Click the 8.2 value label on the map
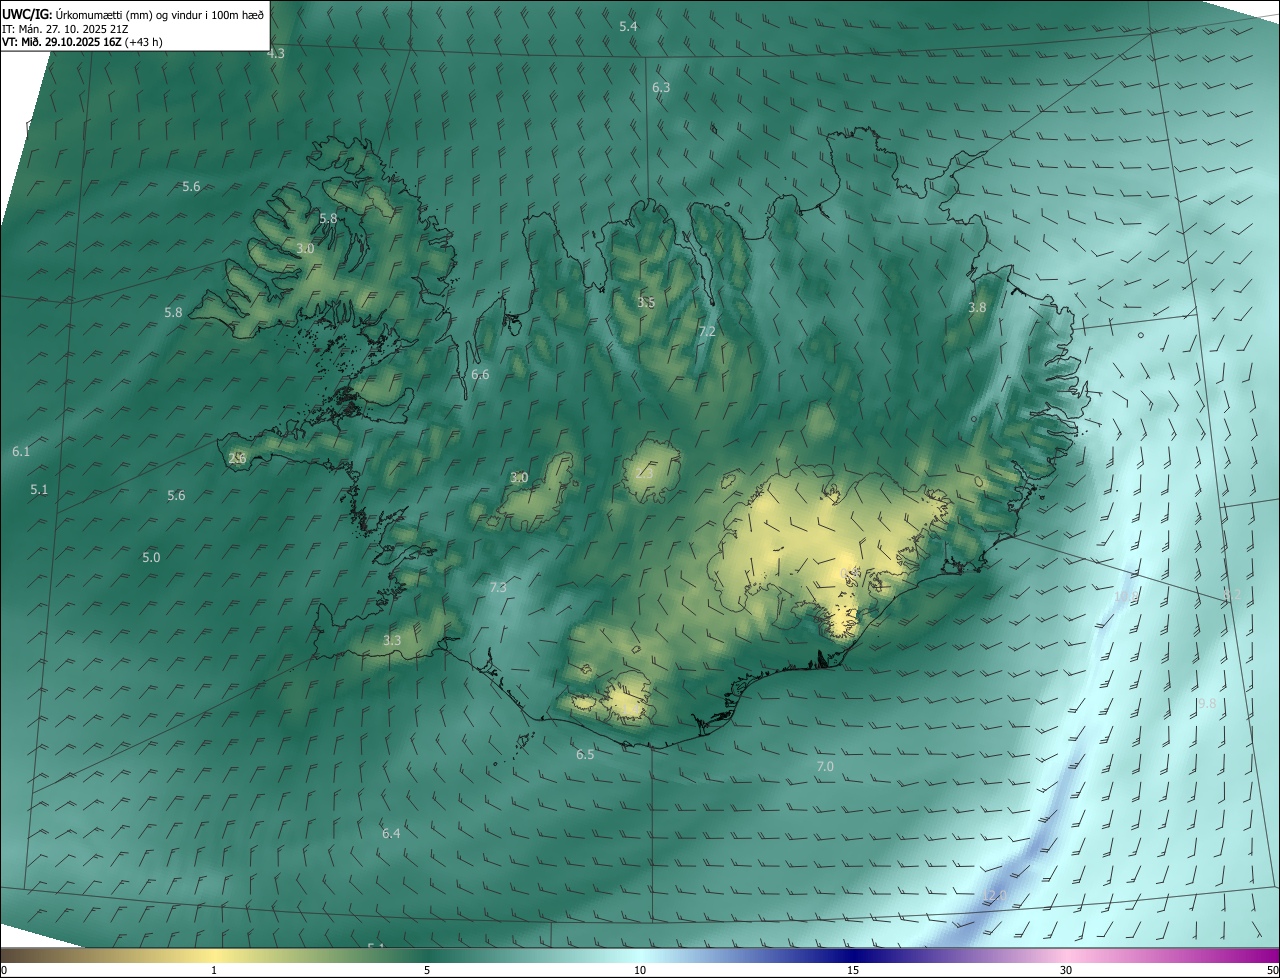The width and height of the screenshot is (1280, 978). click(x=1232, y=594)
